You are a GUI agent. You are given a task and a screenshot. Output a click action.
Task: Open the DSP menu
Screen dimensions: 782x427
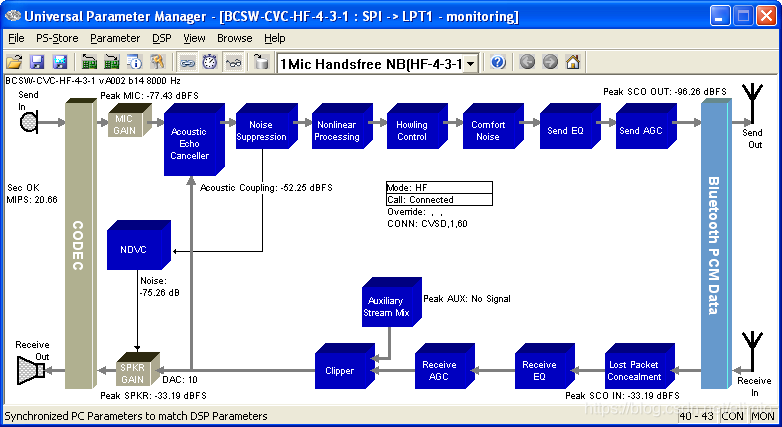[162, 38]
